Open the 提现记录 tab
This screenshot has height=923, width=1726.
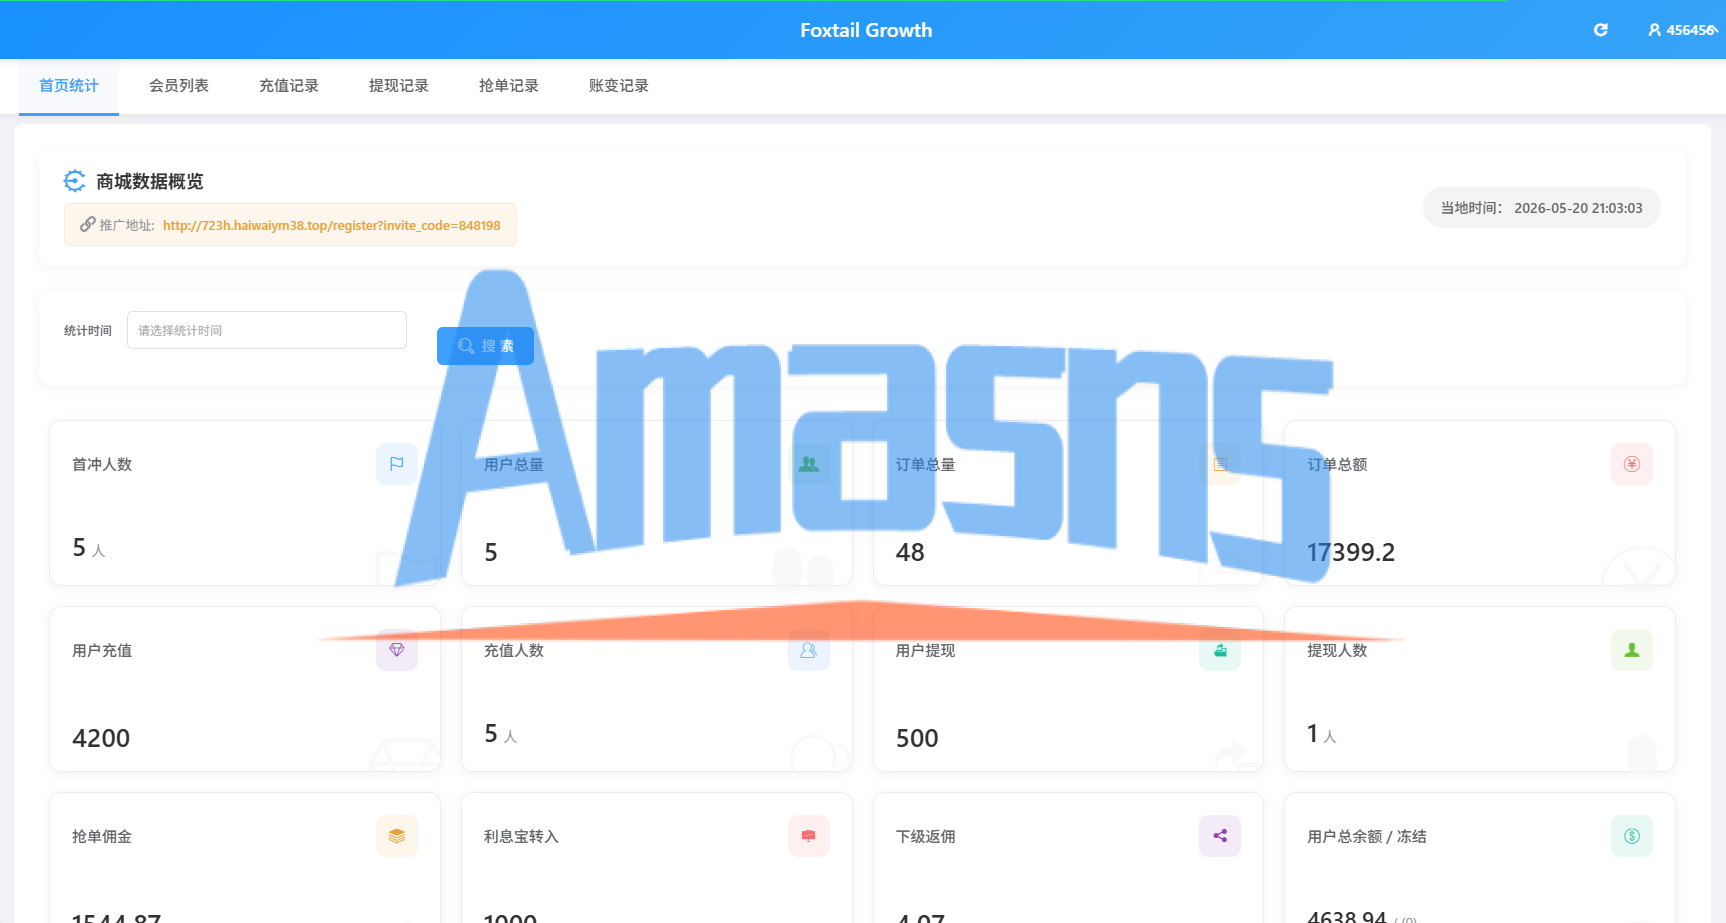point(399,86)
